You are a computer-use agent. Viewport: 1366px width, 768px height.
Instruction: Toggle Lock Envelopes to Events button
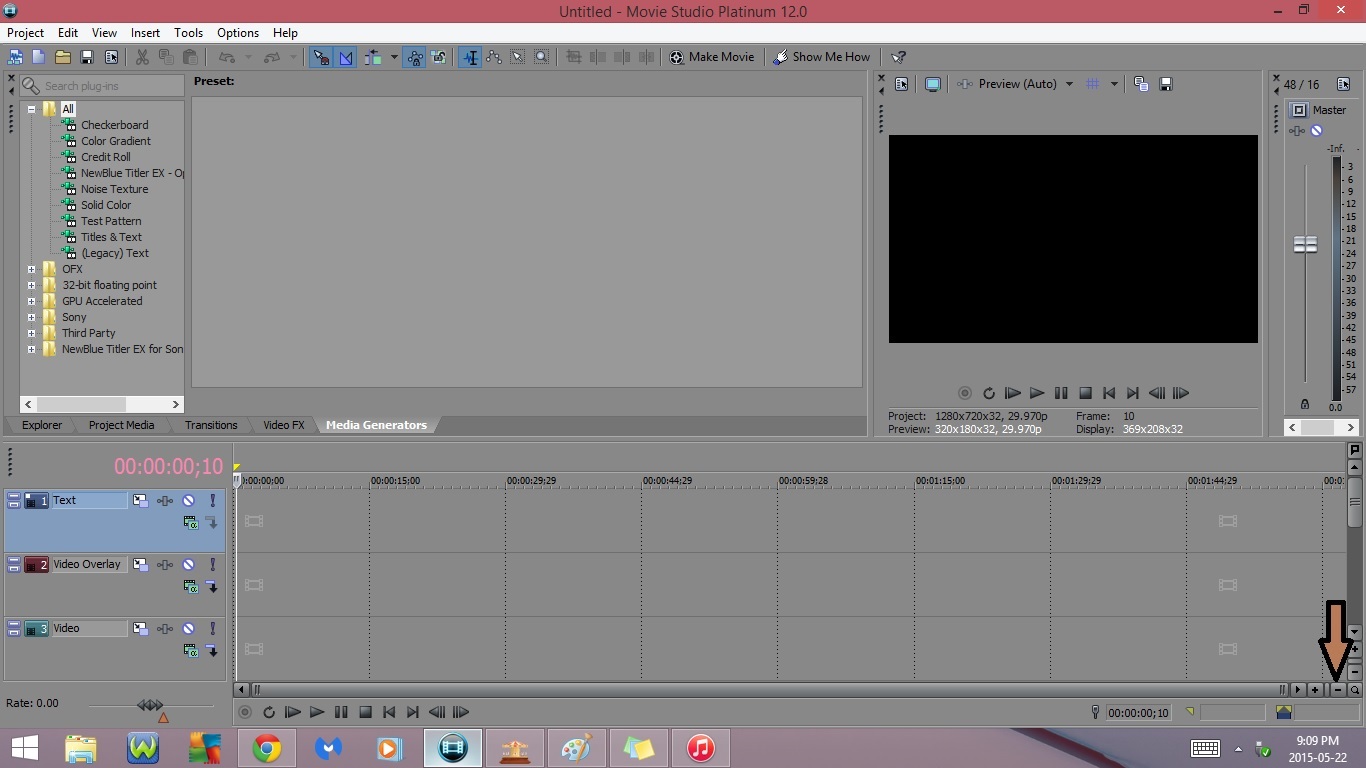(x=415, y=57)
